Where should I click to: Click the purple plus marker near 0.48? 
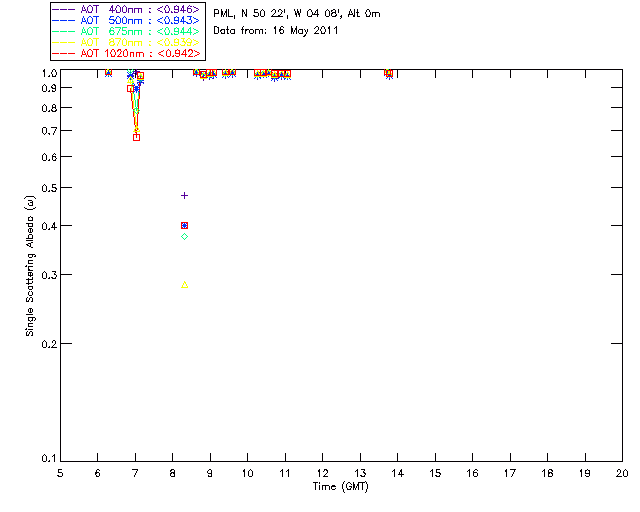[184, 196]
